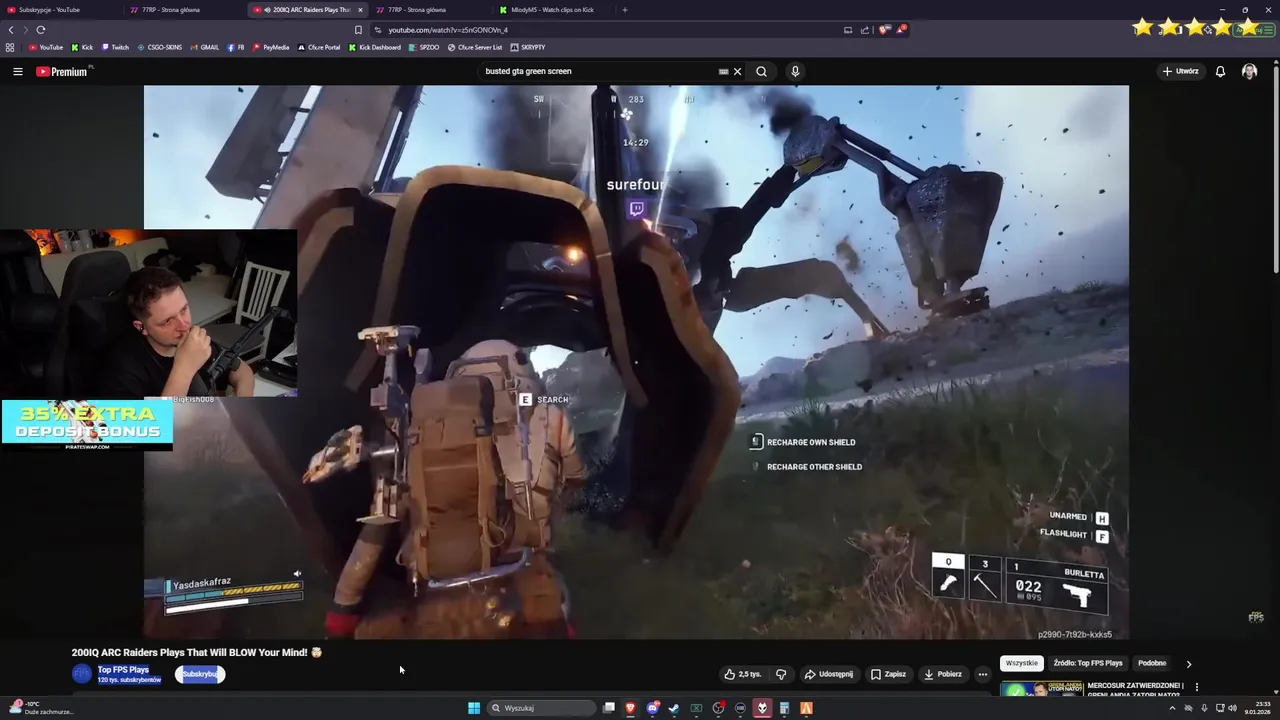Open the SKRYPTY bookmarks folder
The image size is (1280, 720).
(x=528, y=47)
